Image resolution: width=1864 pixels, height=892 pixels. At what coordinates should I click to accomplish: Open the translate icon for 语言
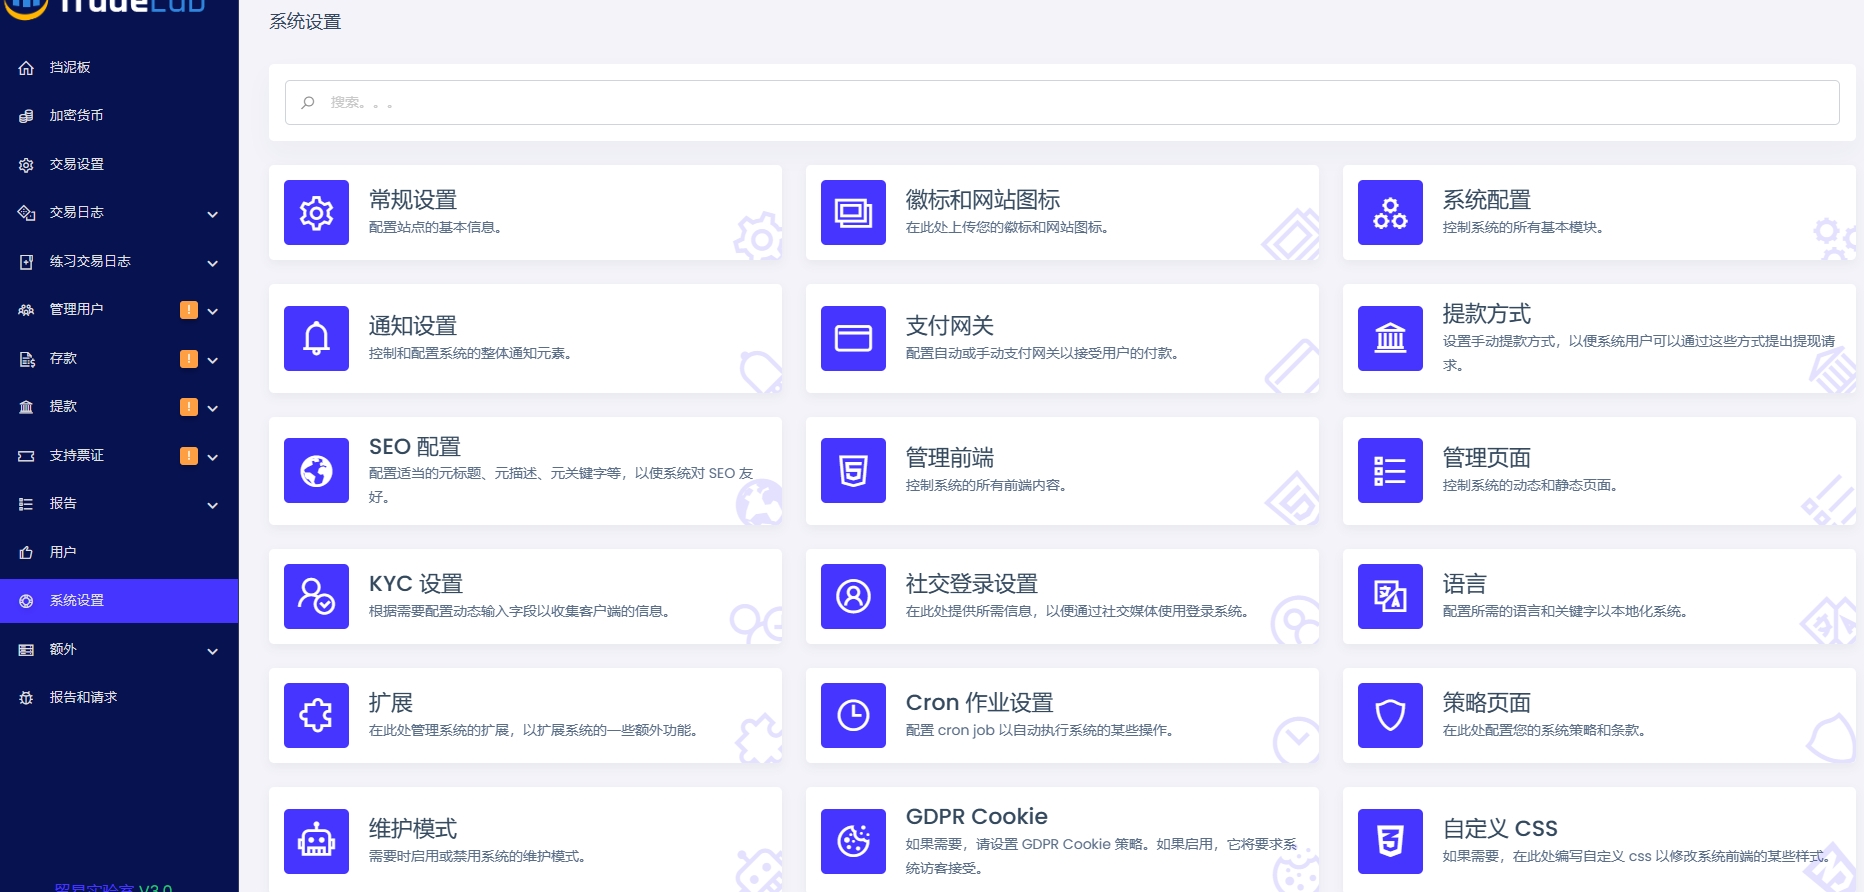point(1390,597)
